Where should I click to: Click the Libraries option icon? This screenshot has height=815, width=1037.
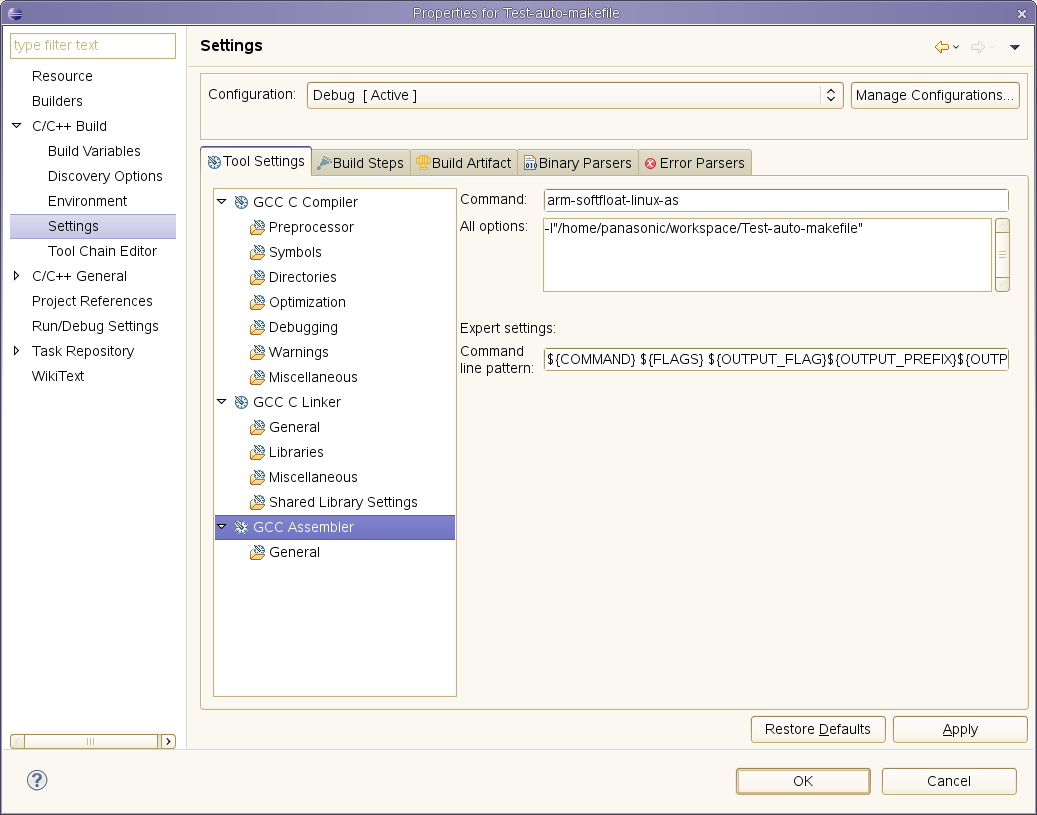[257, 452]
